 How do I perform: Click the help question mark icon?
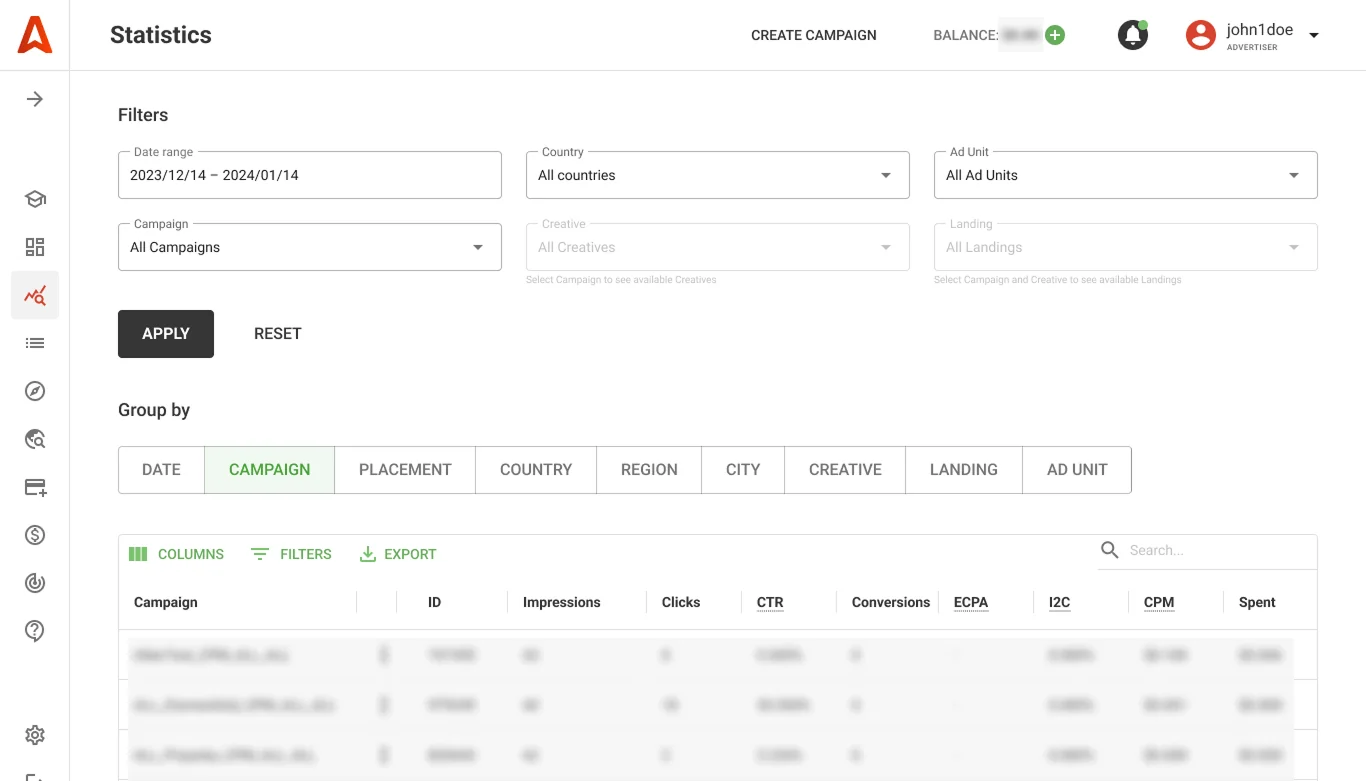click(x=35, y=631)
